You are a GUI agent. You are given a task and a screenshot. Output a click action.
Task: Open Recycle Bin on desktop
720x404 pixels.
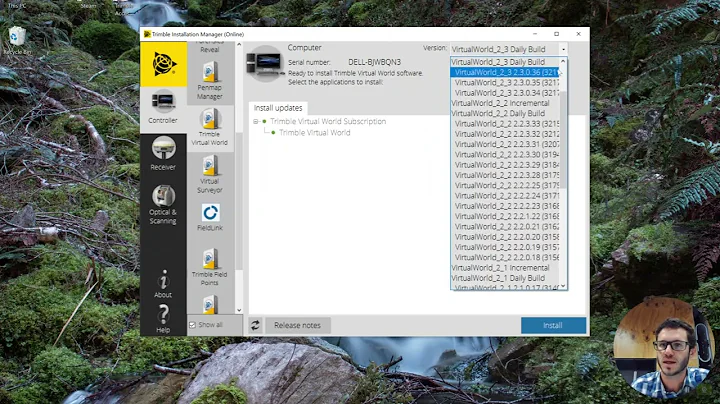[x=17, y=40]
